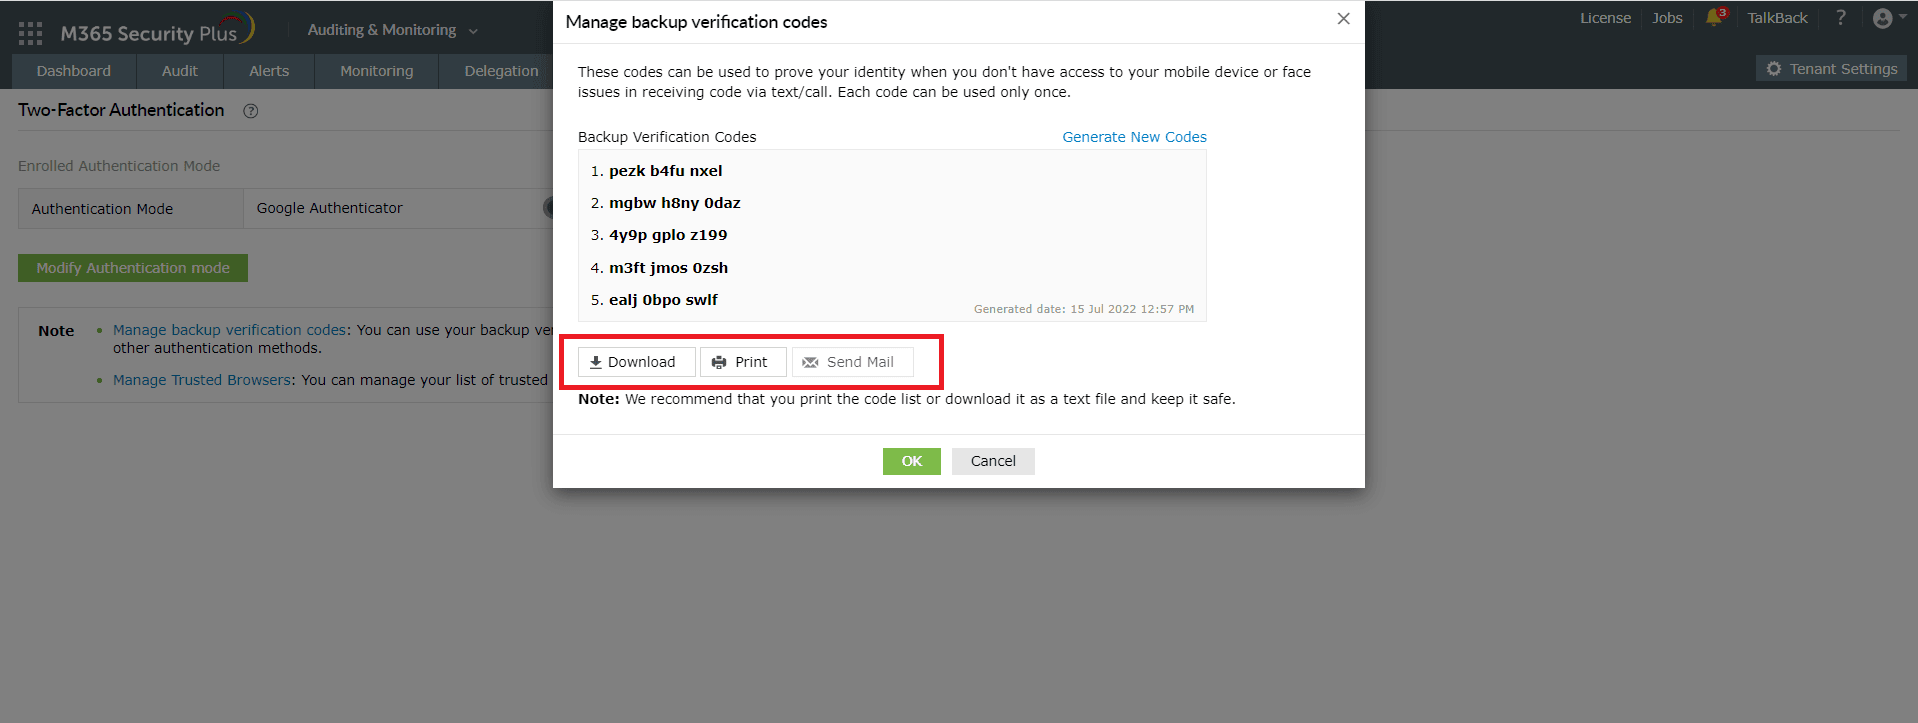1918x723 pixels.
Task: Open the apps grid launcher icon
Action: tap(30, 33)
